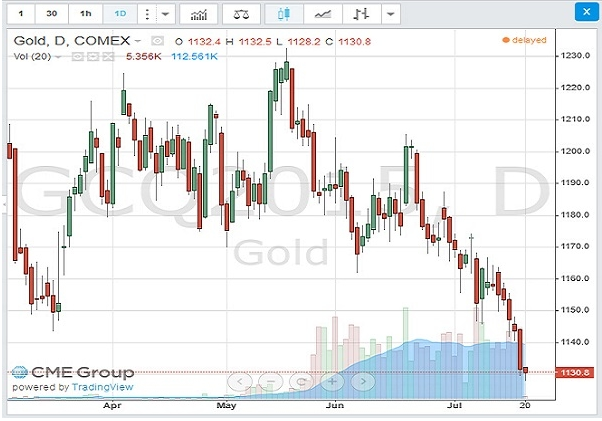Switch to the 1D interval
The height and width of the screenshot is (421, 602).
pyautogui.click(x=120, y=14)
